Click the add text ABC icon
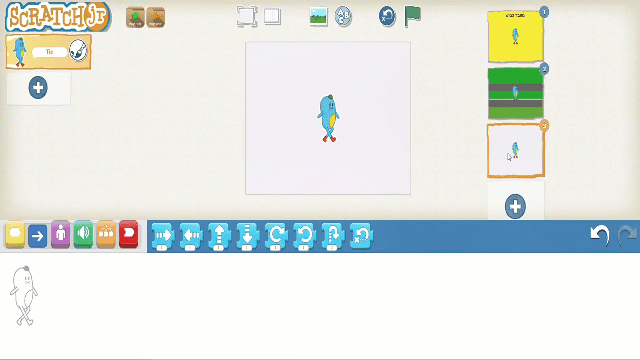The height and width of the screenshot is (360, 640). point(343,17)
